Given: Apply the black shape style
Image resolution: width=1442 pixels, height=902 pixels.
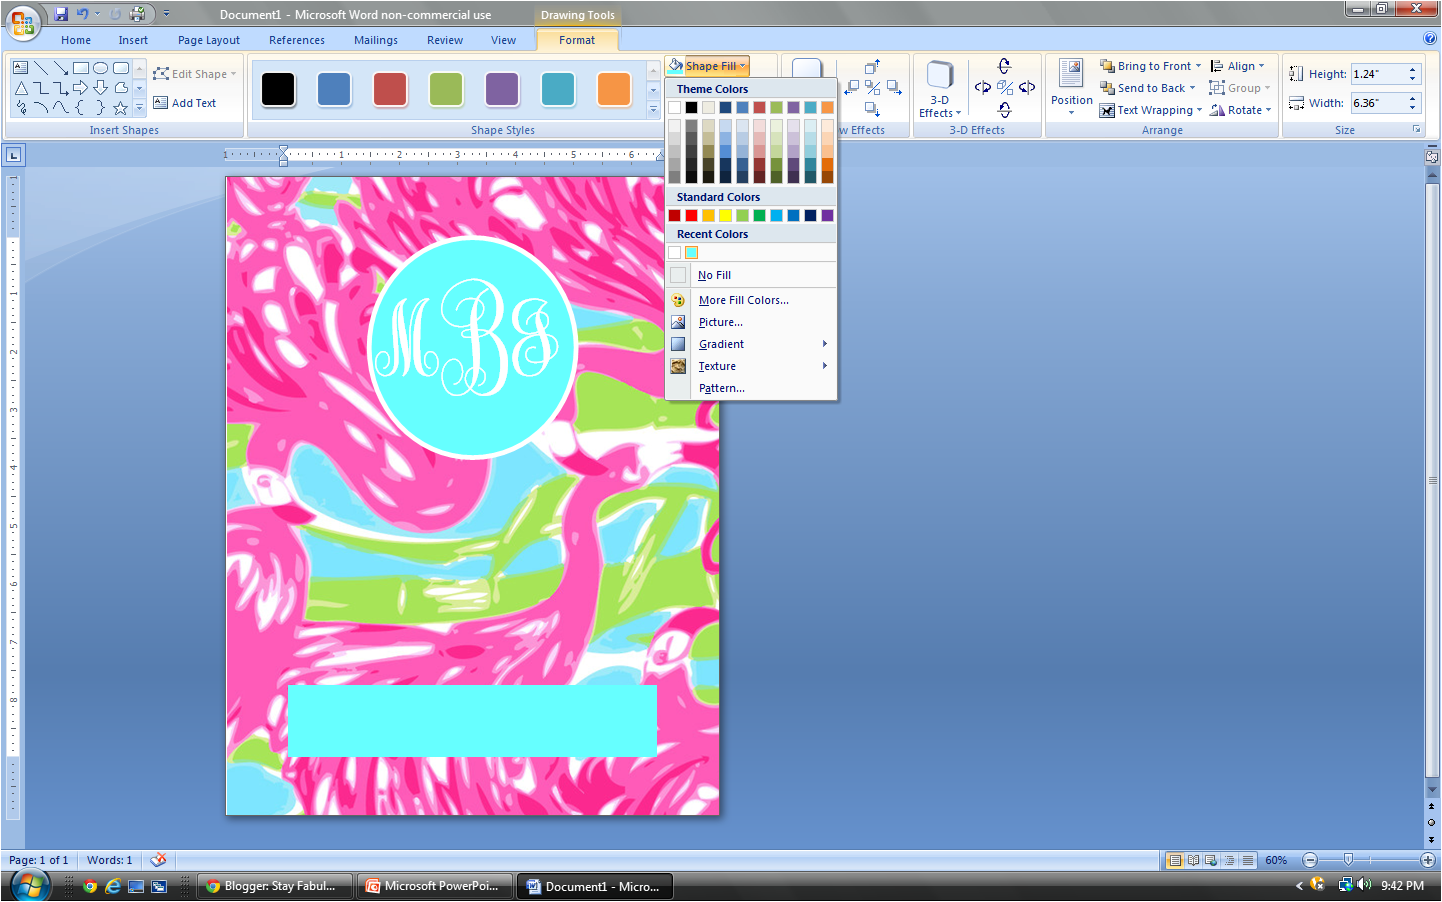Looking at the screenshot, I should coord(278,89).
